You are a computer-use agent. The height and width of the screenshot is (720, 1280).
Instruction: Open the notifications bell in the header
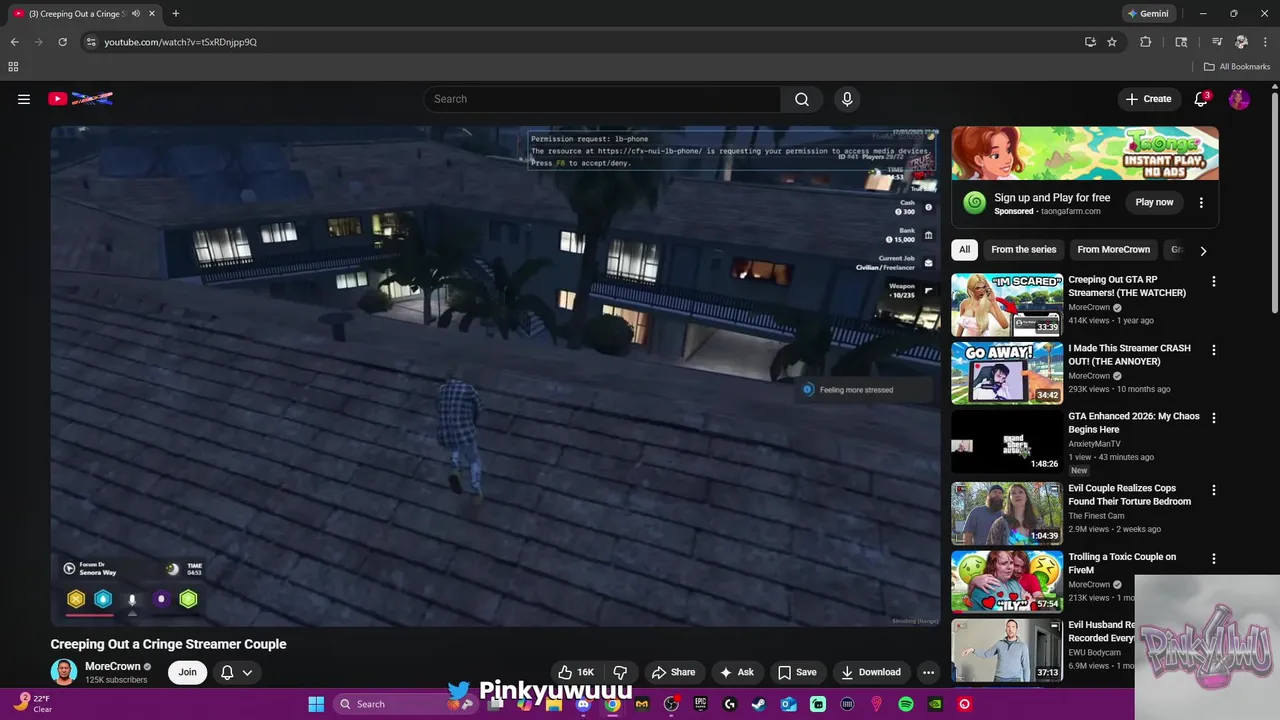(x=1201, y=99)
